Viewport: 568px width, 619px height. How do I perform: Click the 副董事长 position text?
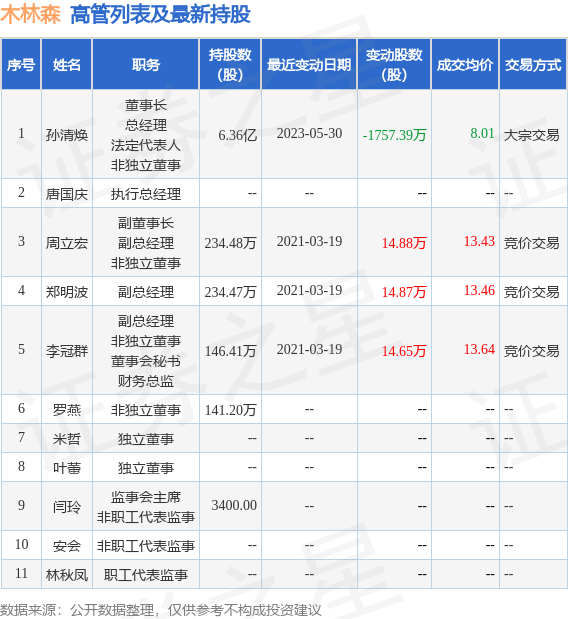(146, 223)
